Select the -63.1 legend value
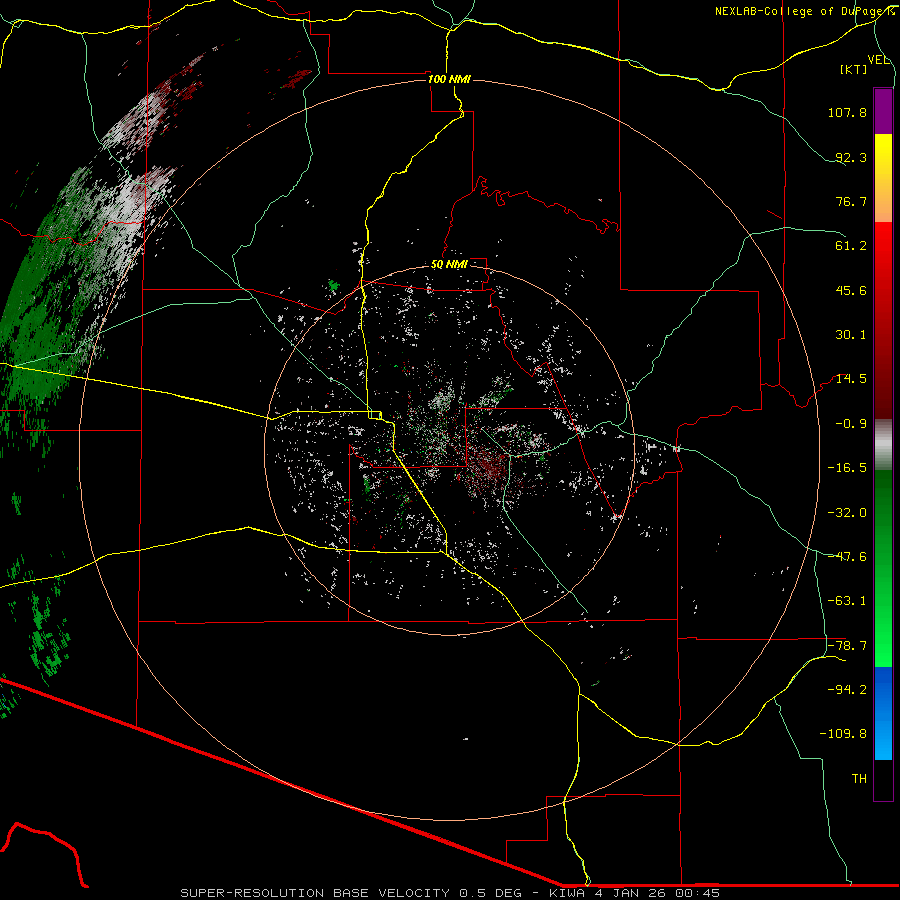Screen dimensions: 900x900 click(847, 601)
